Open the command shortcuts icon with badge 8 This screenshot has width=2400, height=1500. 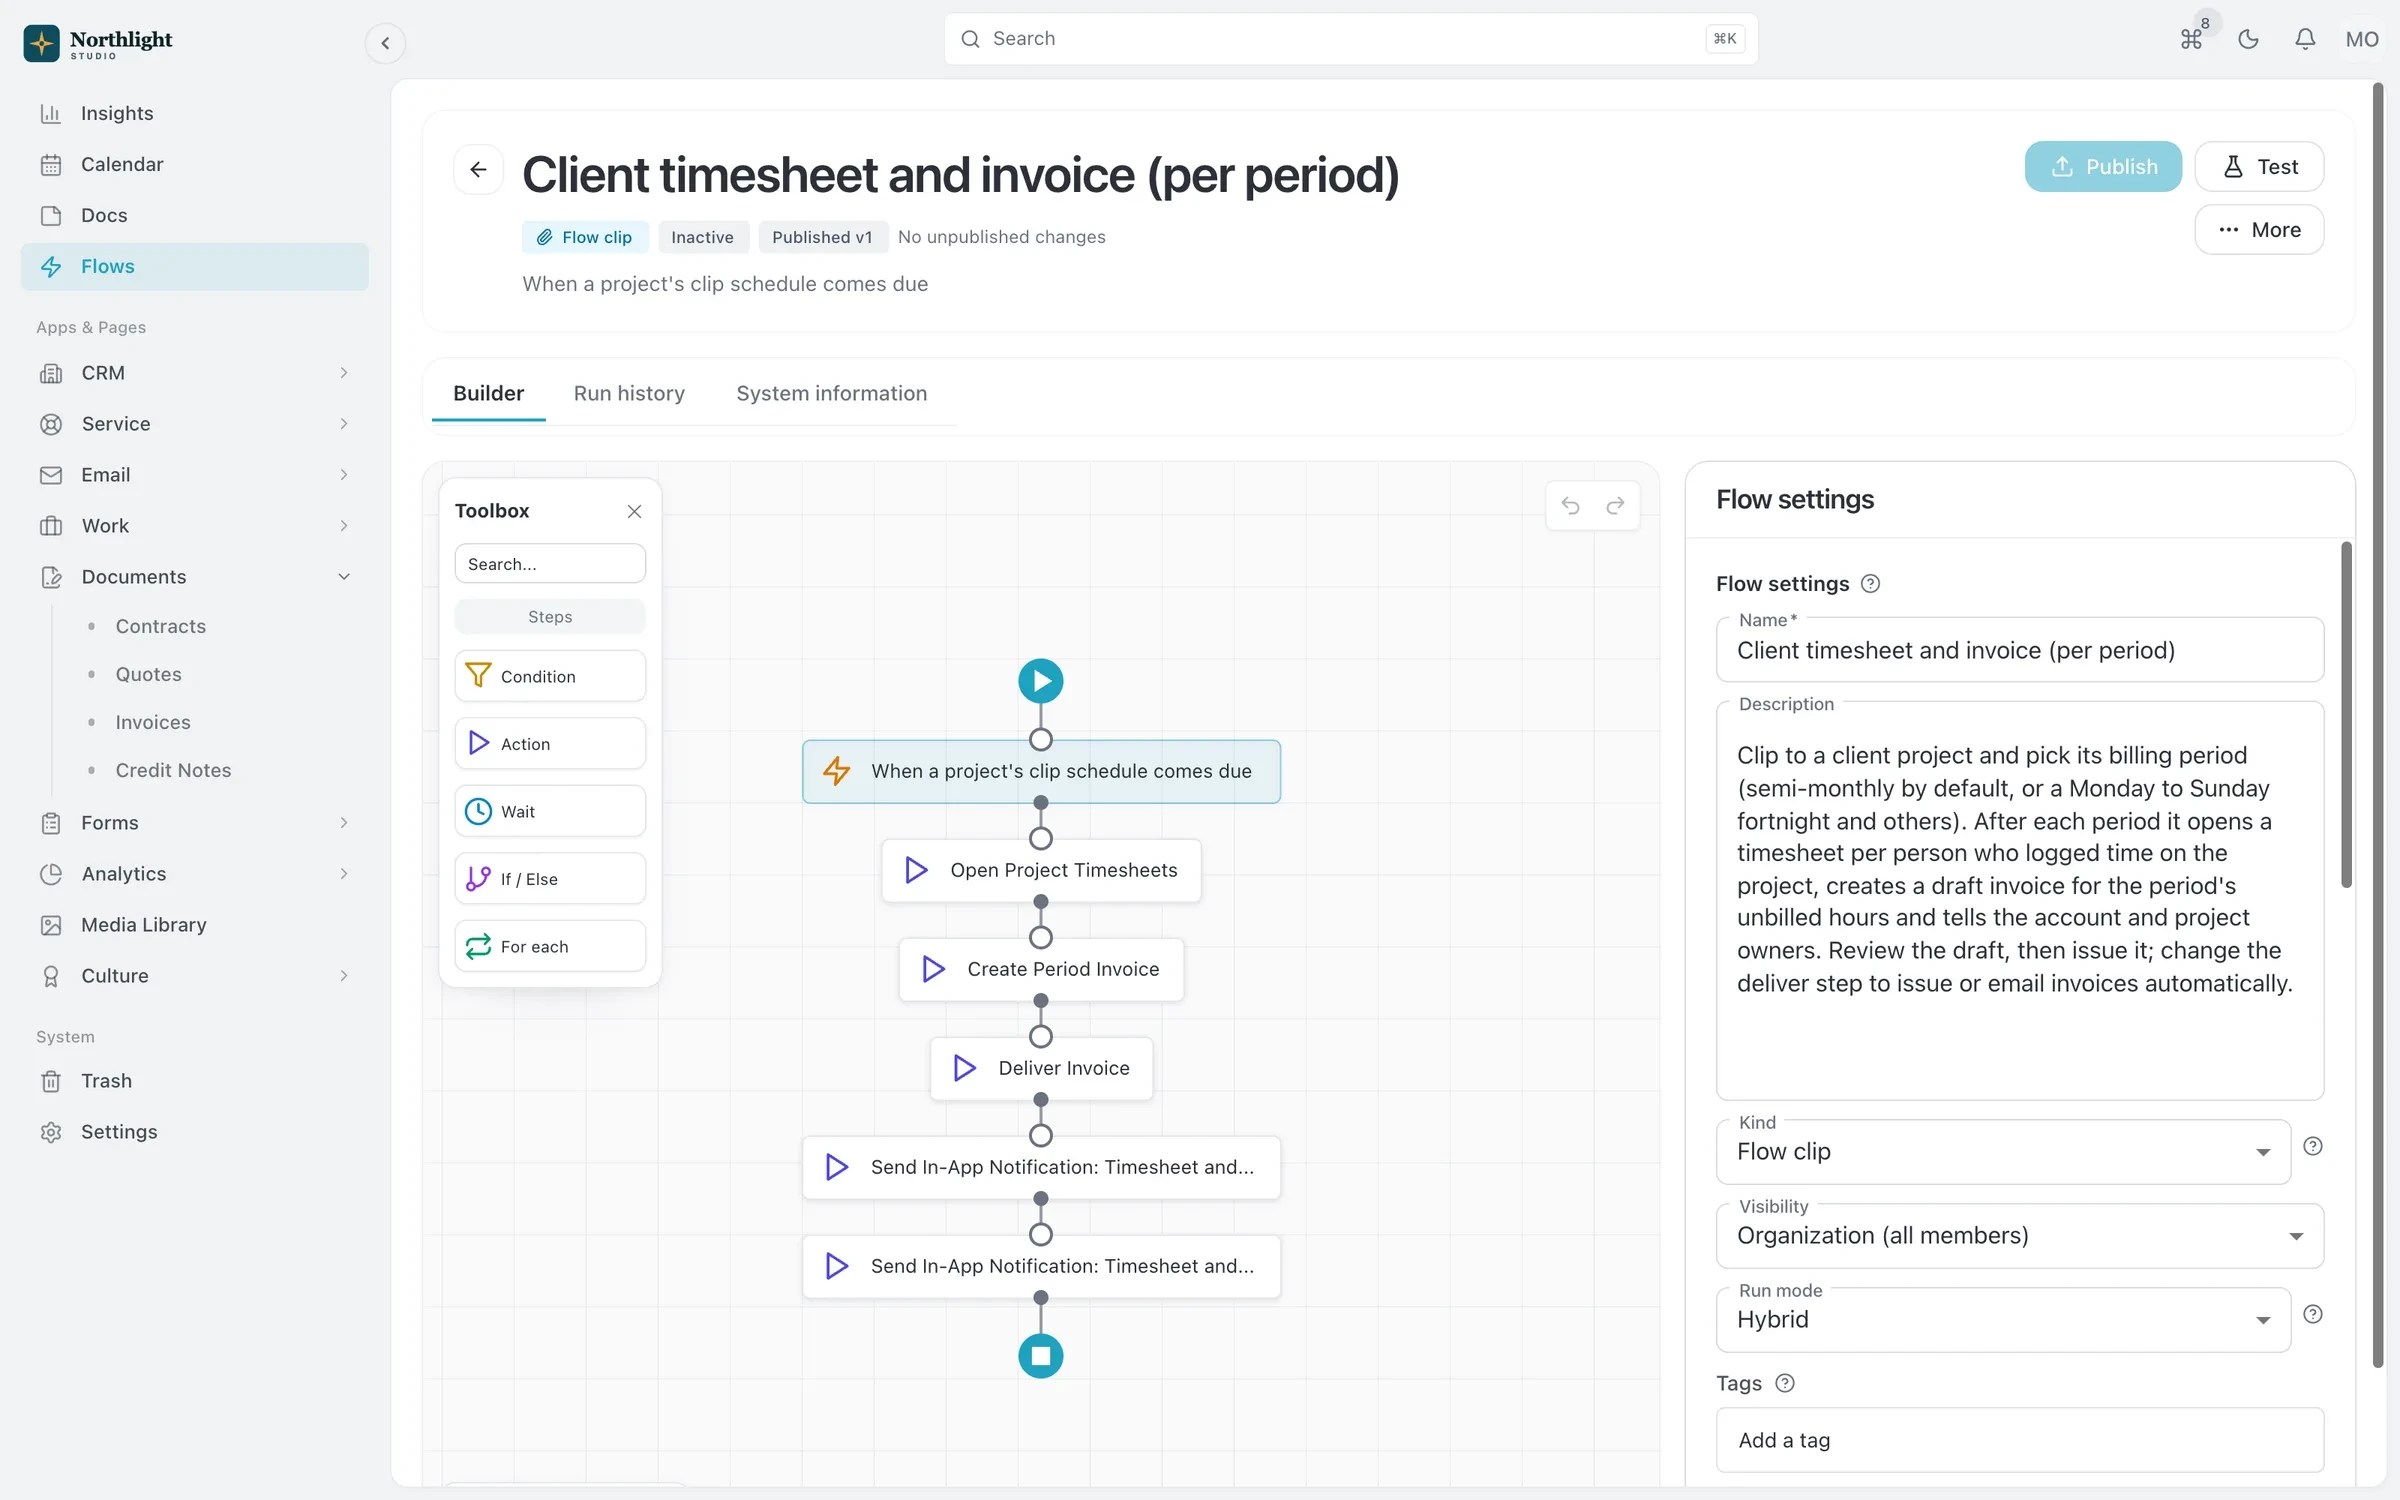[x=2191, y=39]
